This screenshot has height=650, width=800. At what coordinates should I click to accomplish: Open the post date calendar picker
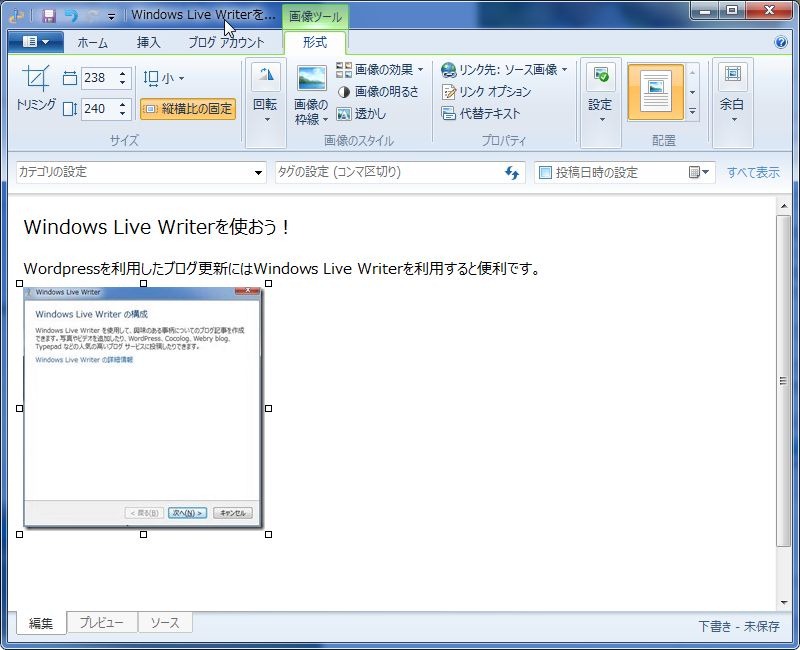coord(698,172)
